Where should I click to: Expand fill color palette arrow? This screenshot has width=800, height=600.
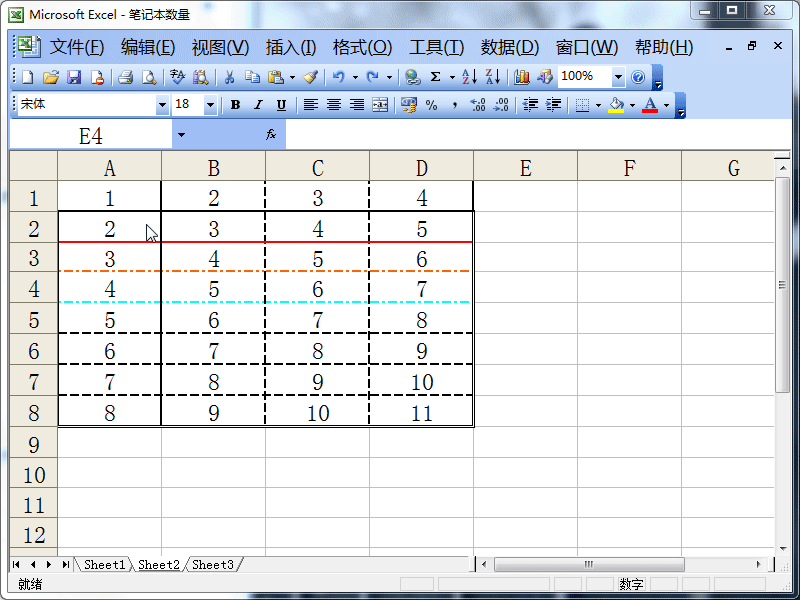pos(633,106)
